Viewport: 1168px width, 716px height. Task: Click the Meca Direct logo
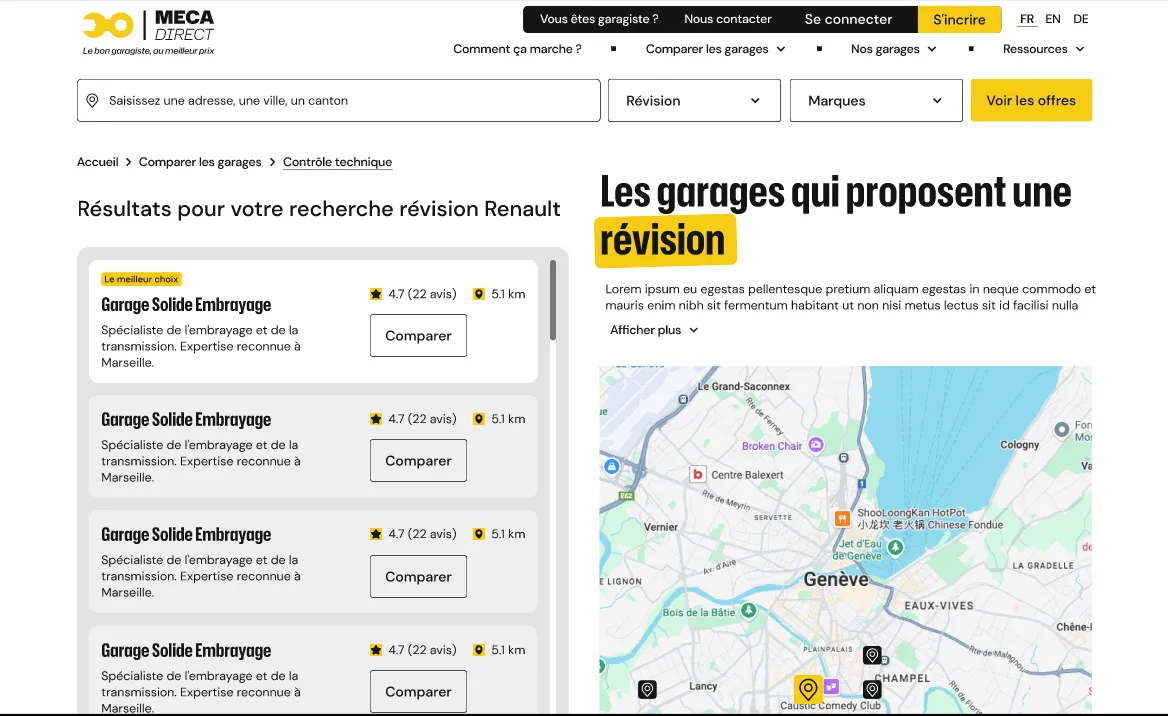(148, 32)
